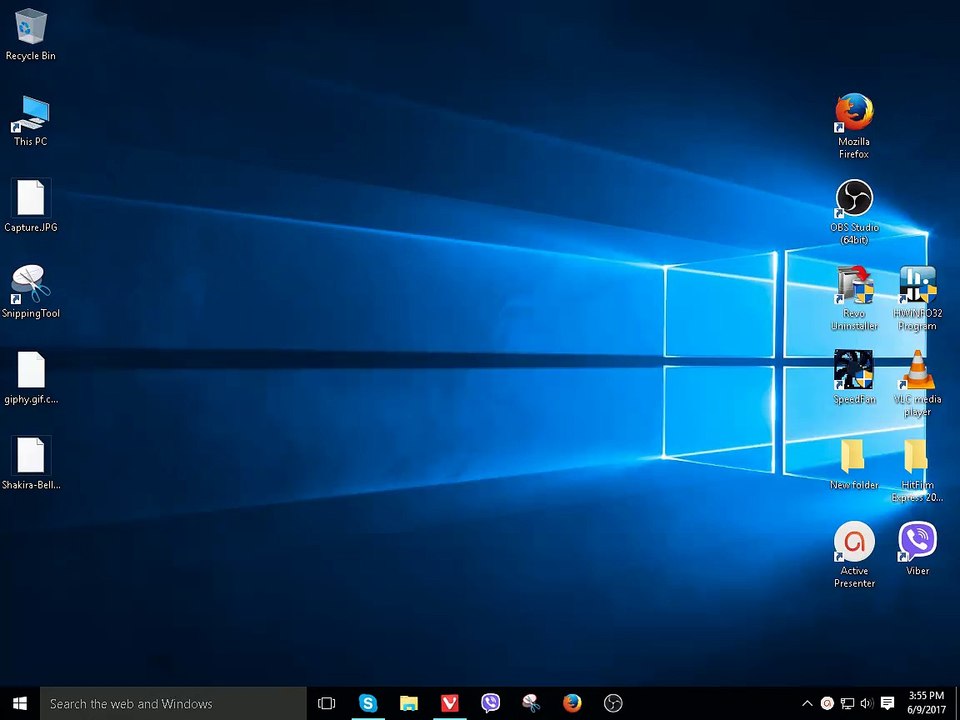Select the SpeedFan desktop shortcut
960x720 pixels.
tap(854, 377)
